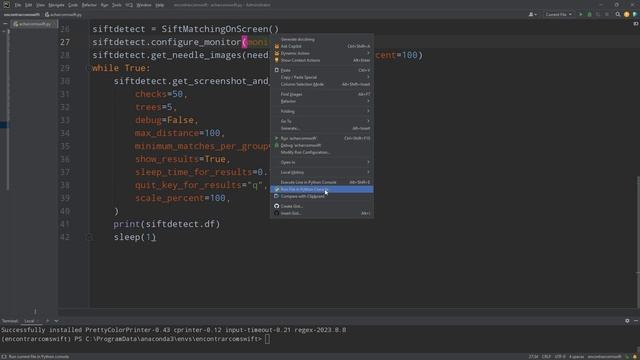Screen dimensions: 640x360
Task: Select the open editor file tab
Action: click(x=34, y=24)
